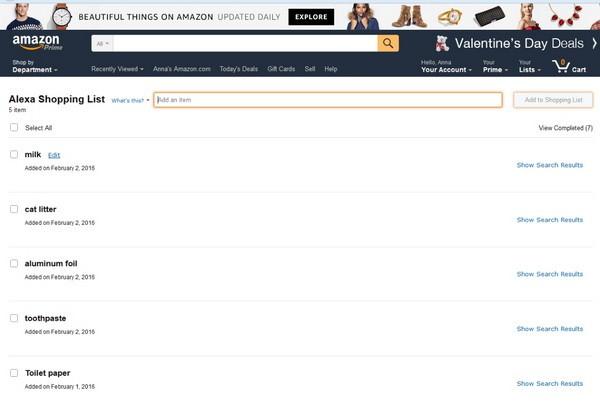Click Added on February 1 date text
The width and height of the screenshot is (600, 408).
pyautogui.click(x=60, y=387)
